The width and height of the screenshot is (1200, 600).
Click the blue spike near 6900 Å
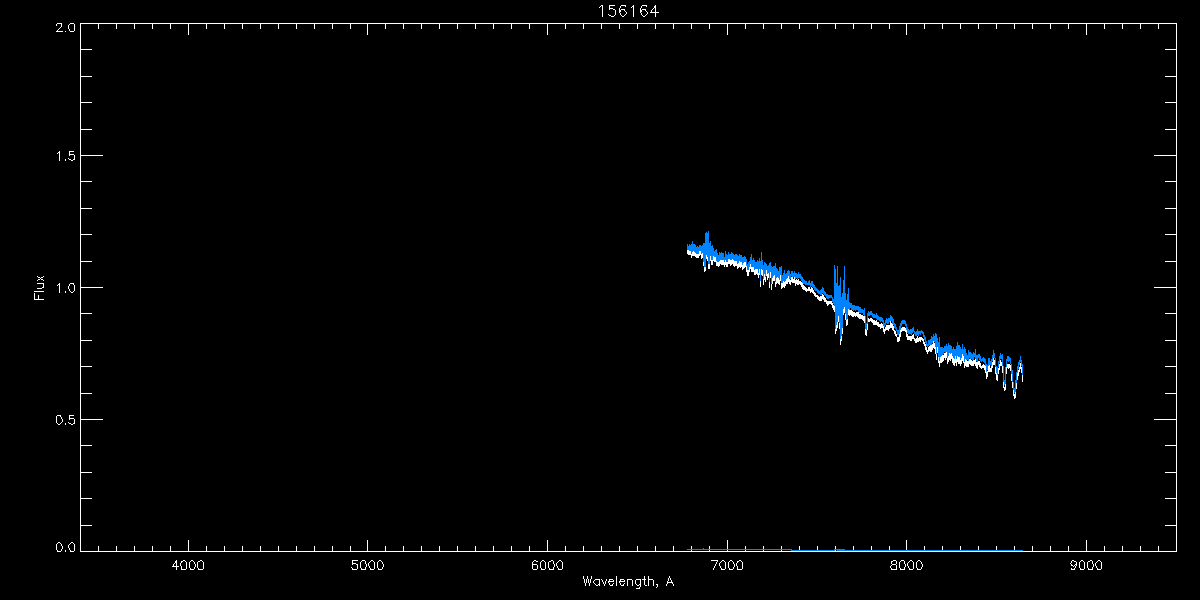point(707,245)
